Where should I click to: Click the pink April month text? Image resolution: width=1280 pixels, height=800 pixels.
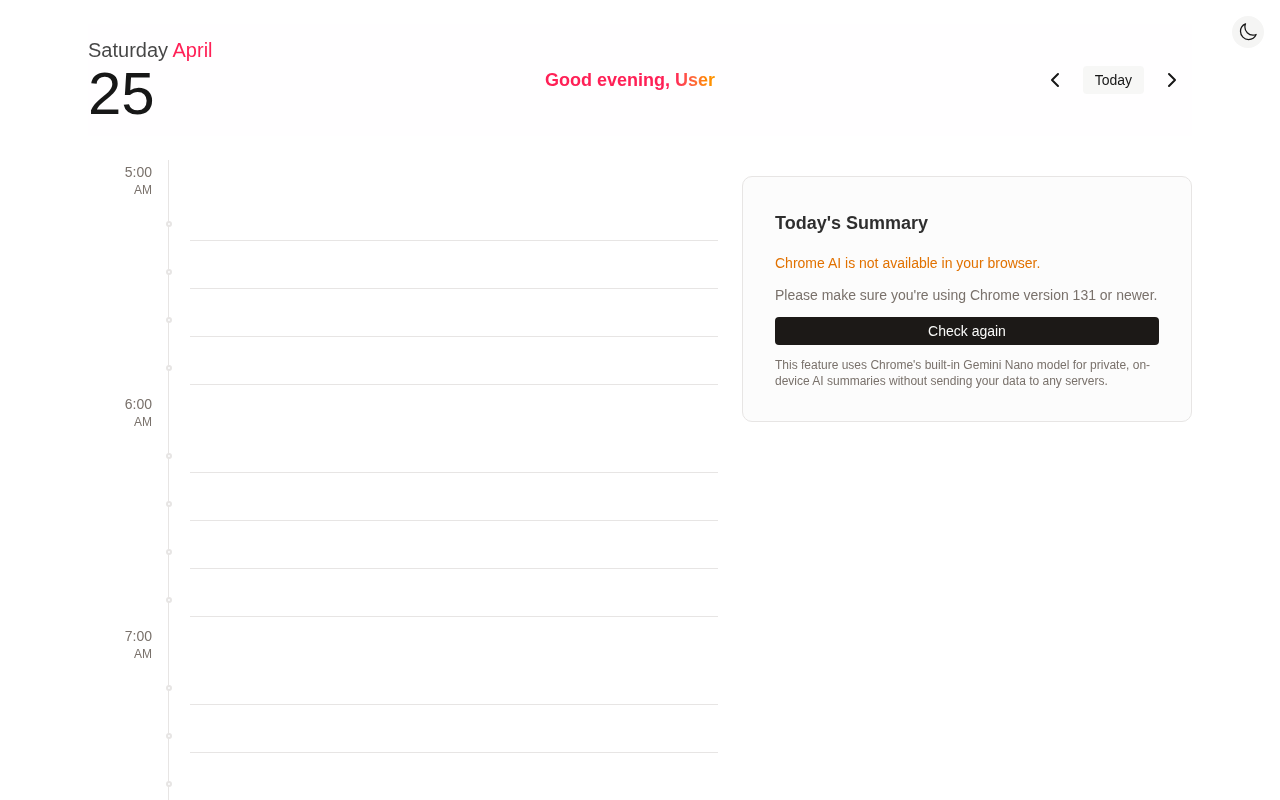(192, 50)
